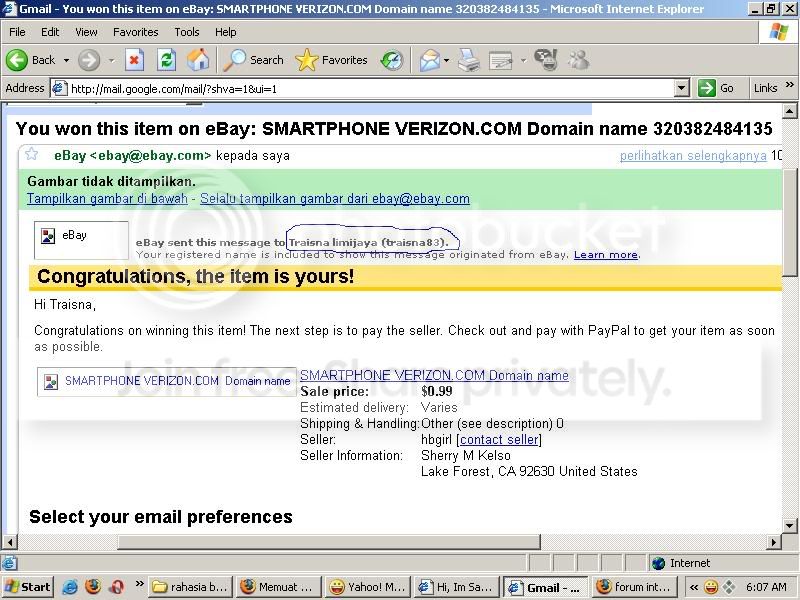Screen dimensions: 800x600
Task: Expand the Quick Launch overflow chevron
Action: click(139, 584)
